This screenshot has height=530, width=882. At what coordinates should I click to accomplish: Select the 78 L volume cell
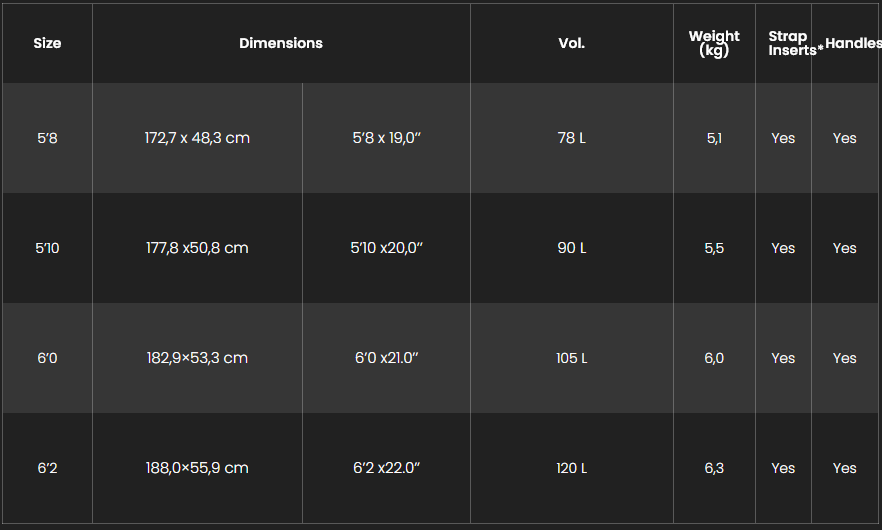coord(572,138)
